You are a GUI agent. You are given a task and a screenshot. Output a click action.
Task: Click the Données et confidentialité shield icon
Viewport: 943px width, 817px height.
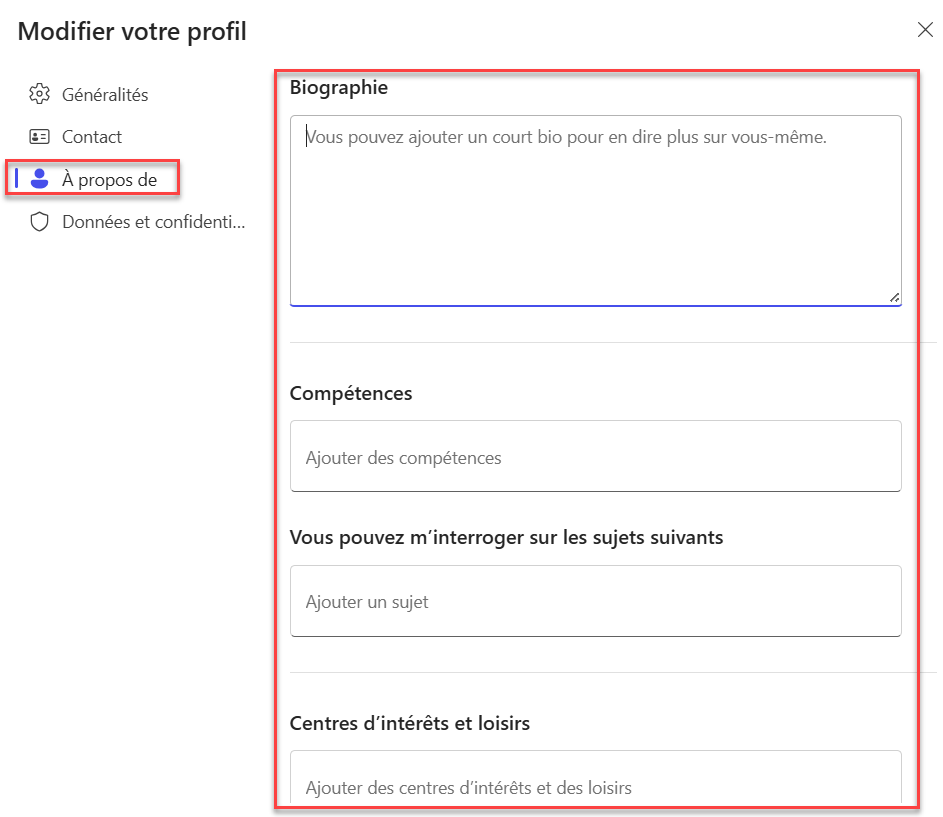pyautogui.click(x=40, y=221)
